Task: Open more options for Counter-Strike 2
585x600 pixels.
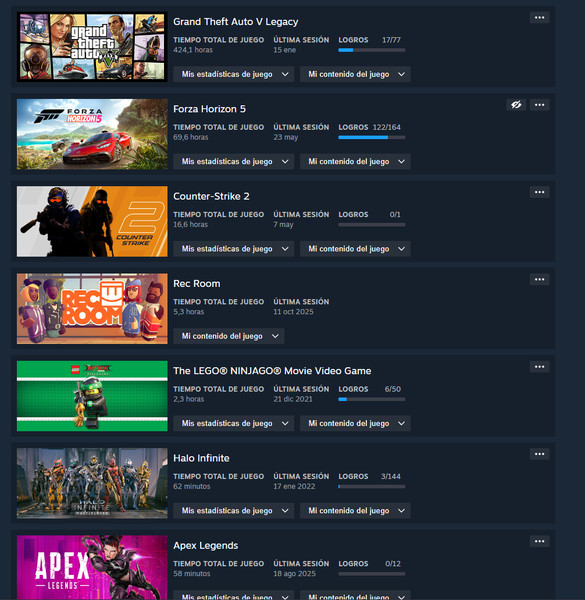Action: (x=539, y=192)
